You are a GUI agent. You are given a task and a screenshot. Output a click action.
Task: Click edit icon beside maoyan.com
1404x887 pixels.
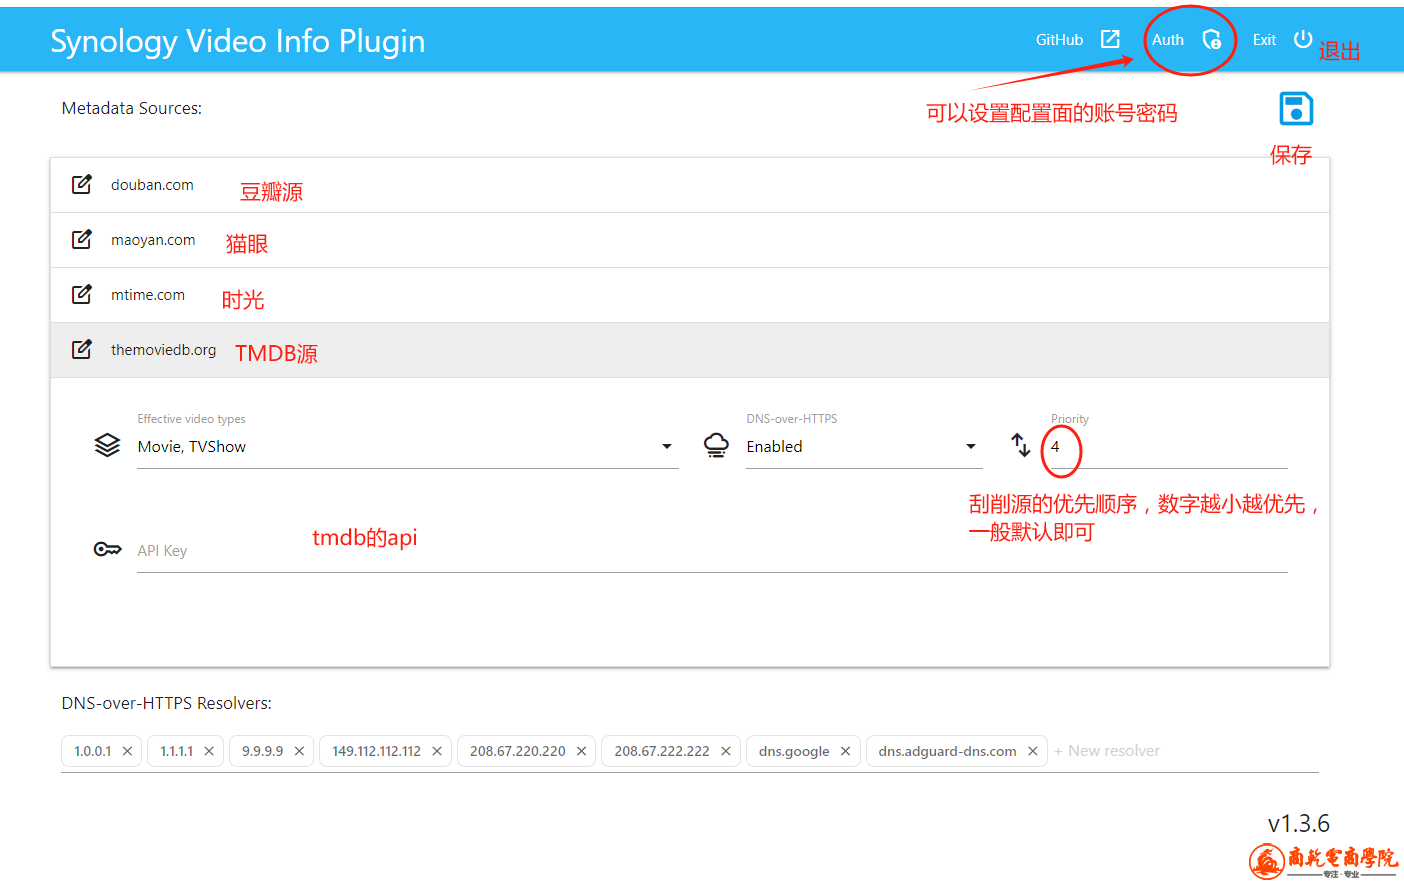point(82,239)
